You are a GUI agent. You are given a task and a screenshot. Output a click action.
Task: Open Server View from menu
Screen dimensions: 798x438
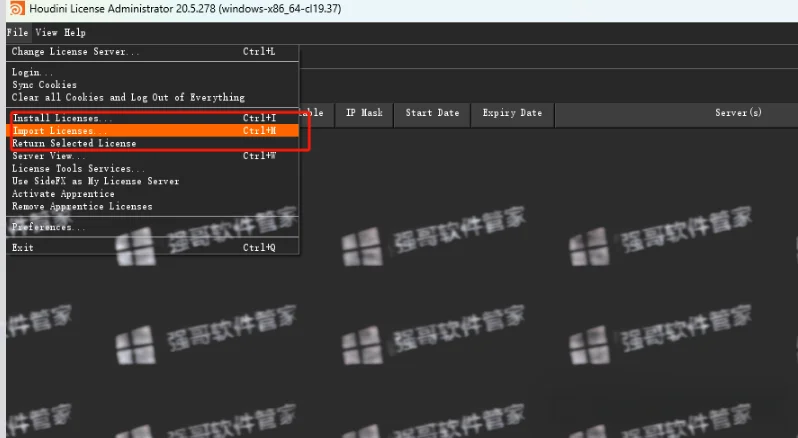click(x=152, y=156)
